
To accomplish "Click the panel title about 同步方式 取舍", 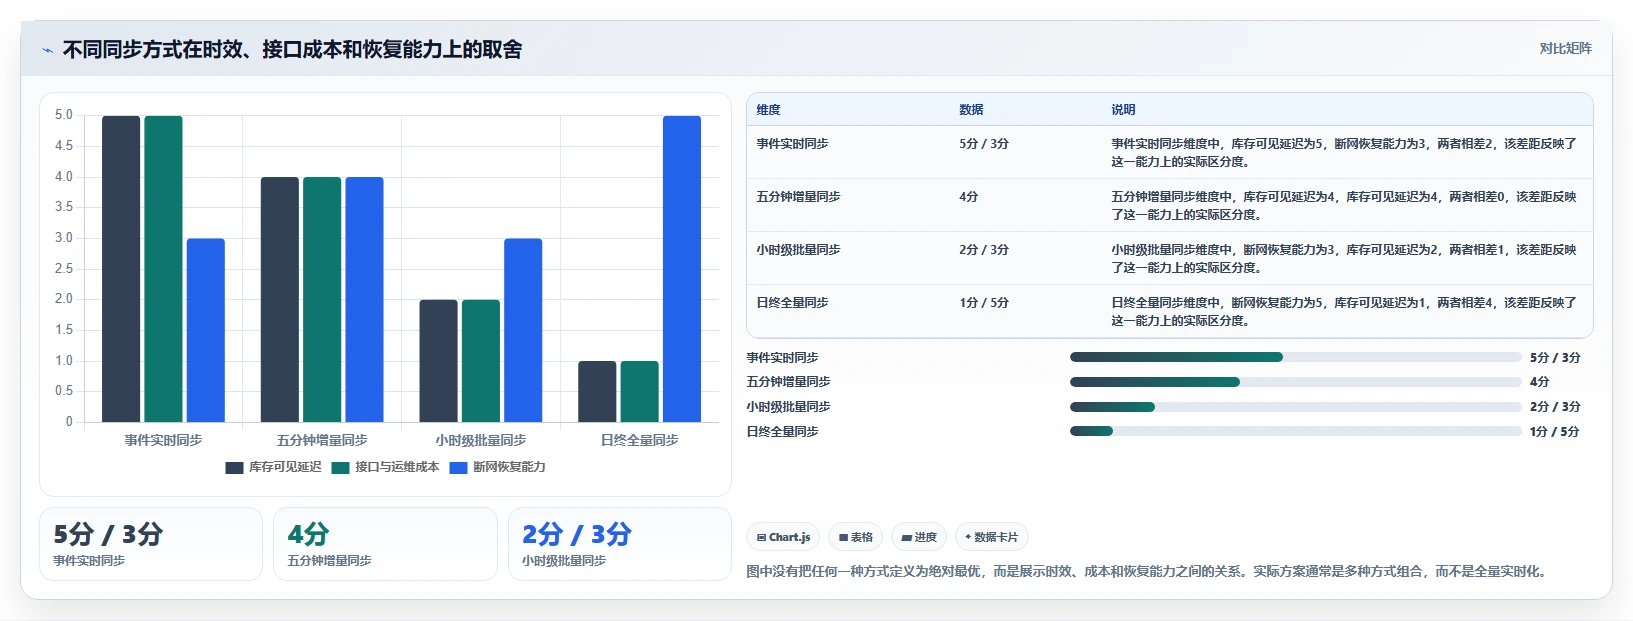I will pyautogui.click(x=292, y=50).
